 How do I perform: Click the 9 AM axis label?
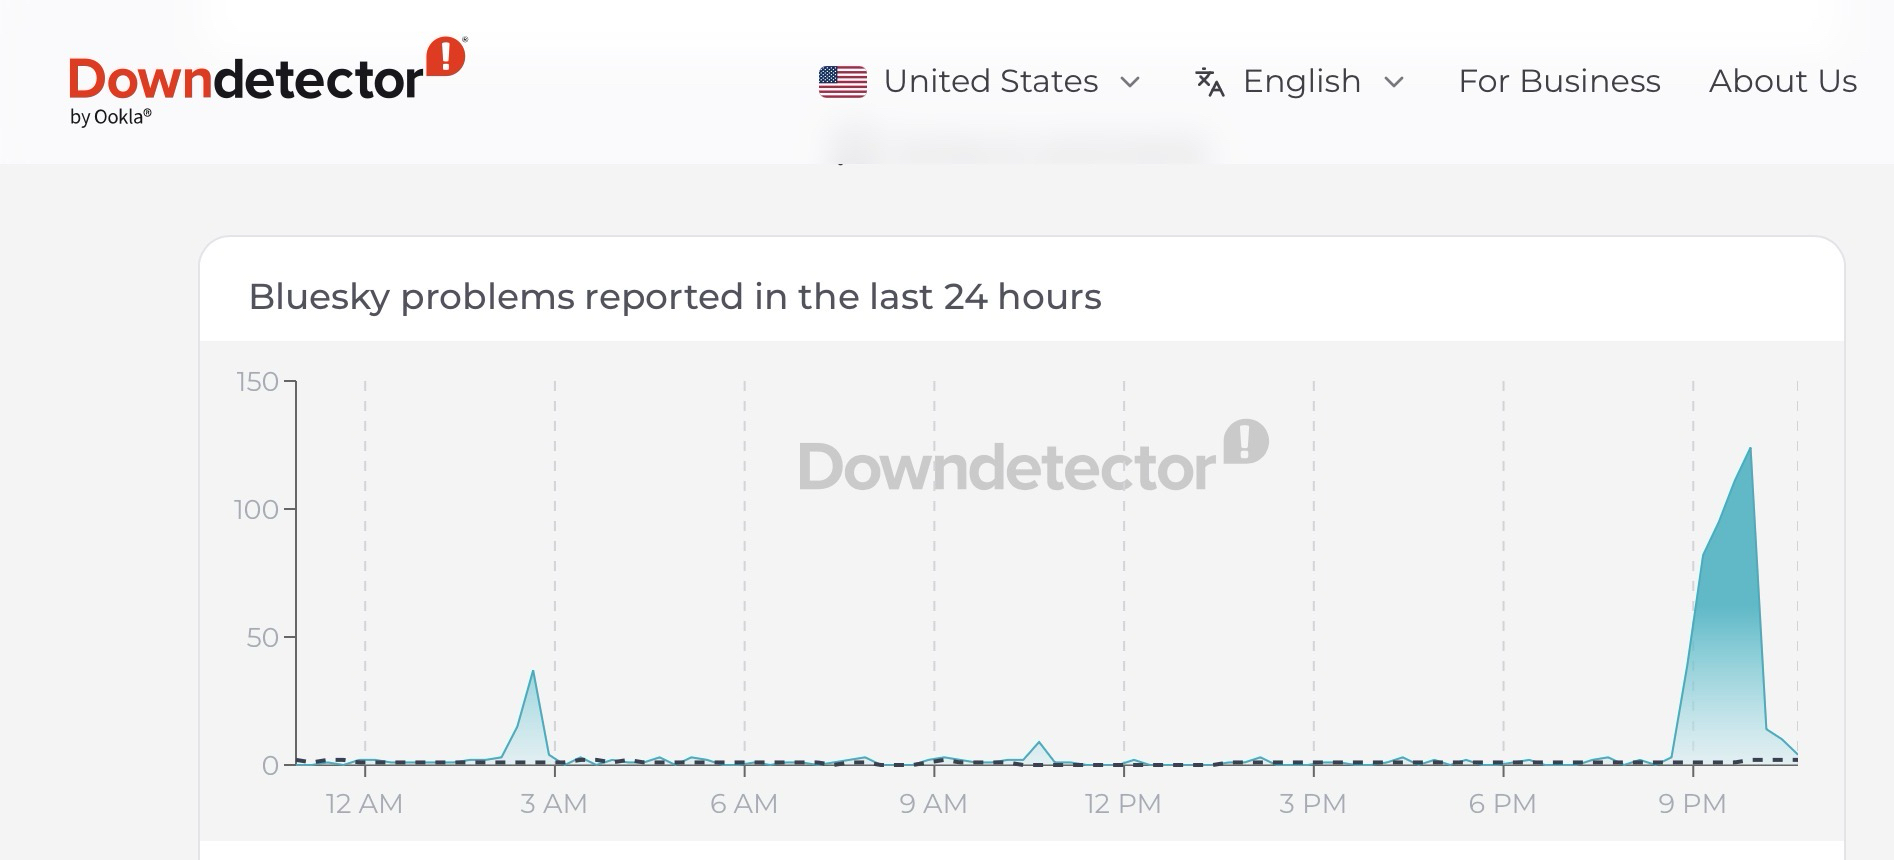coord(933,804)
